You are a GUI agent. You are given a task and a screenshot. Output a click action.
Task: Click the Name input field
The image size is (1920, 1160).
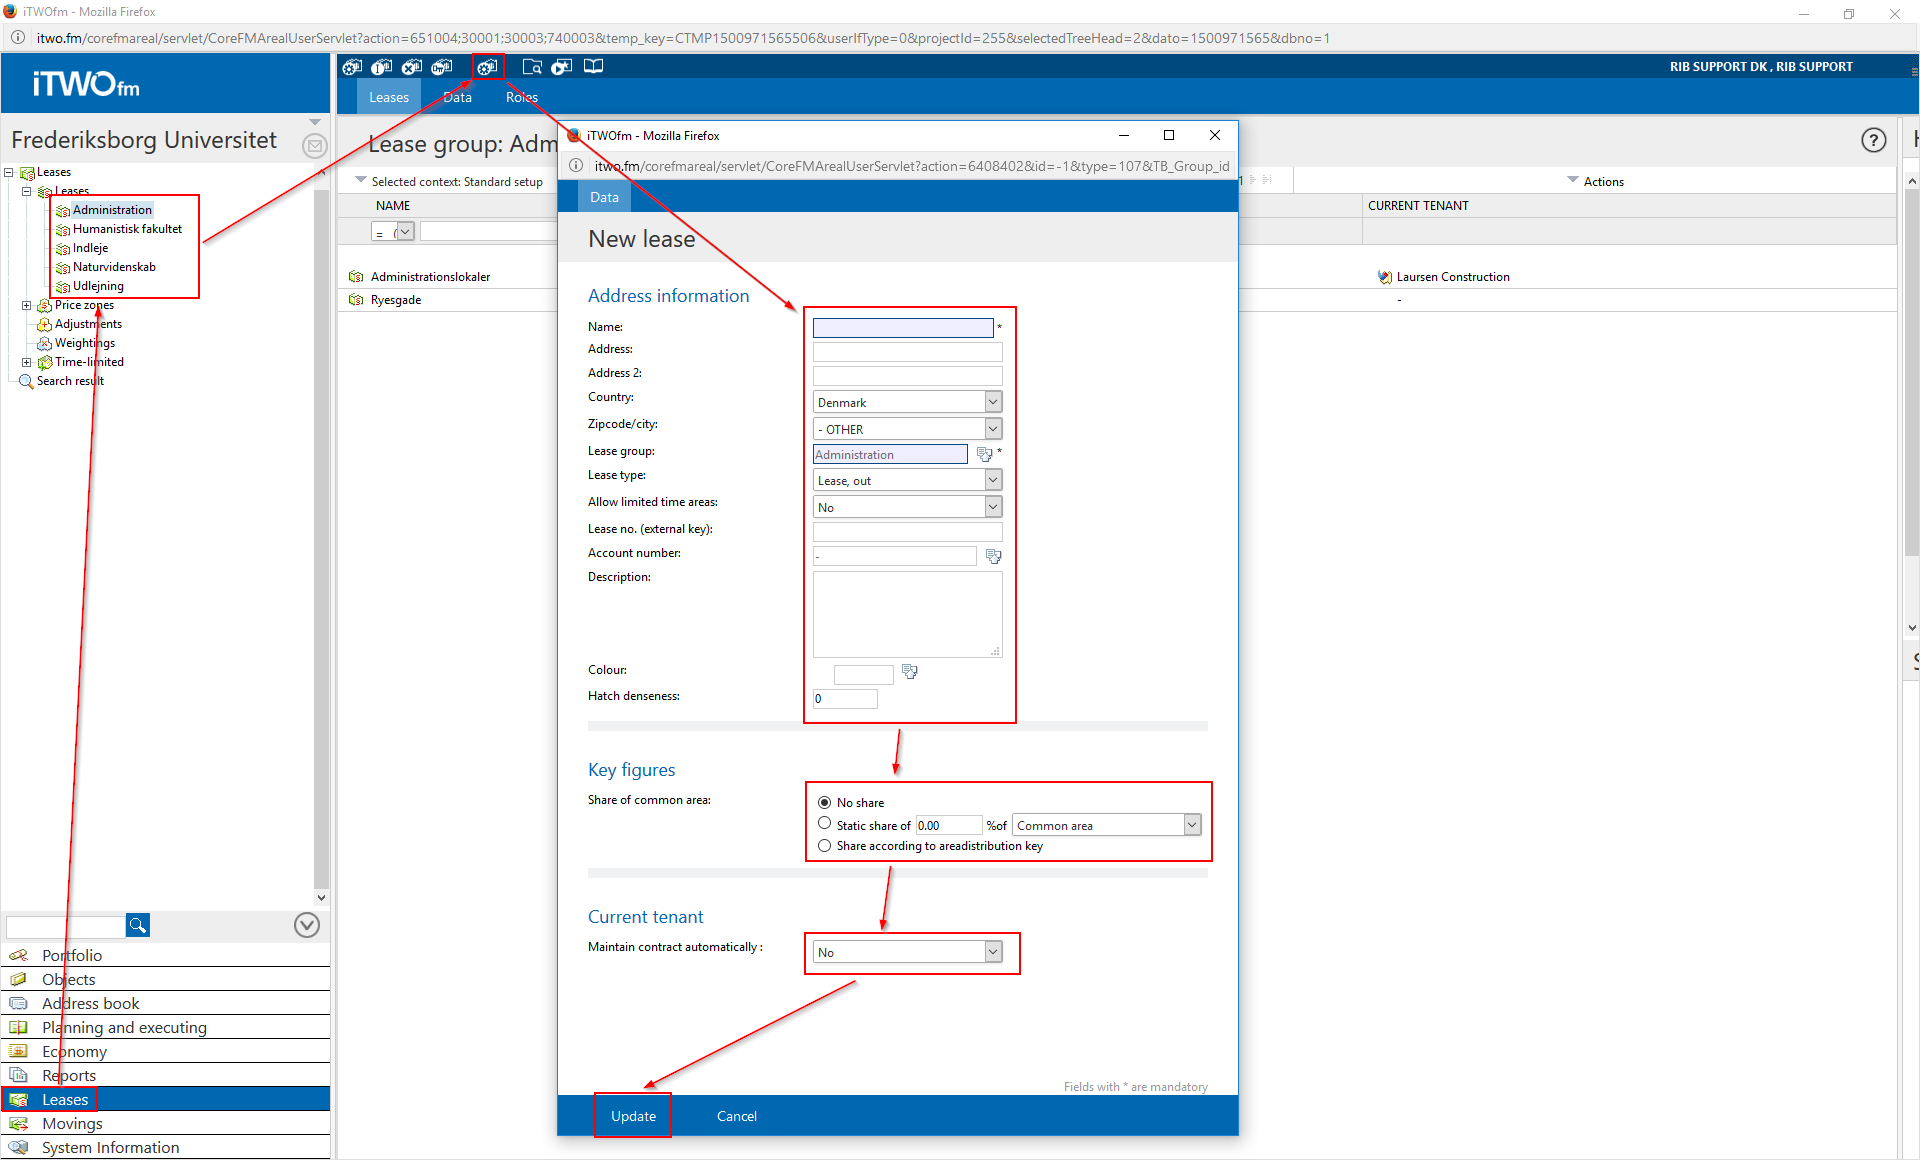[x=902, y=328]
